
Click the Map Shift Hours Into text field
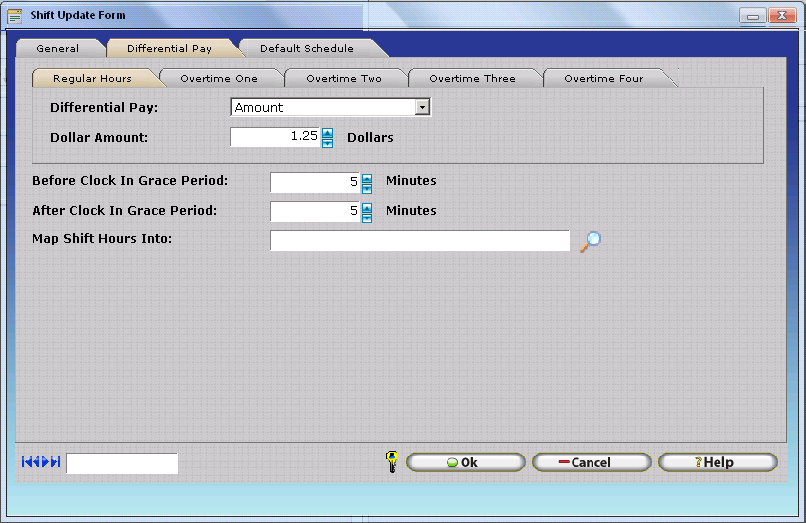[419, 241]
